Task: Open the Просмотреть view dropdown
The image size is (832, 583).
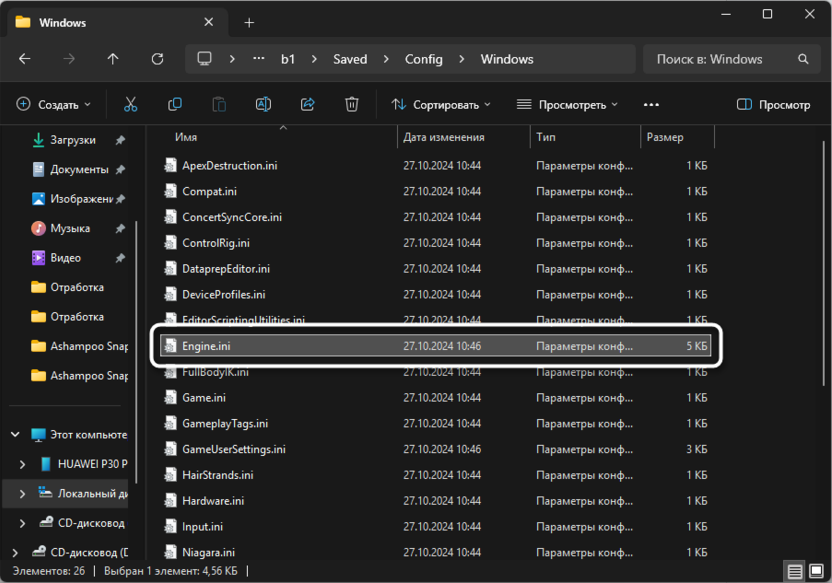Action: click(x=567, y=104)
